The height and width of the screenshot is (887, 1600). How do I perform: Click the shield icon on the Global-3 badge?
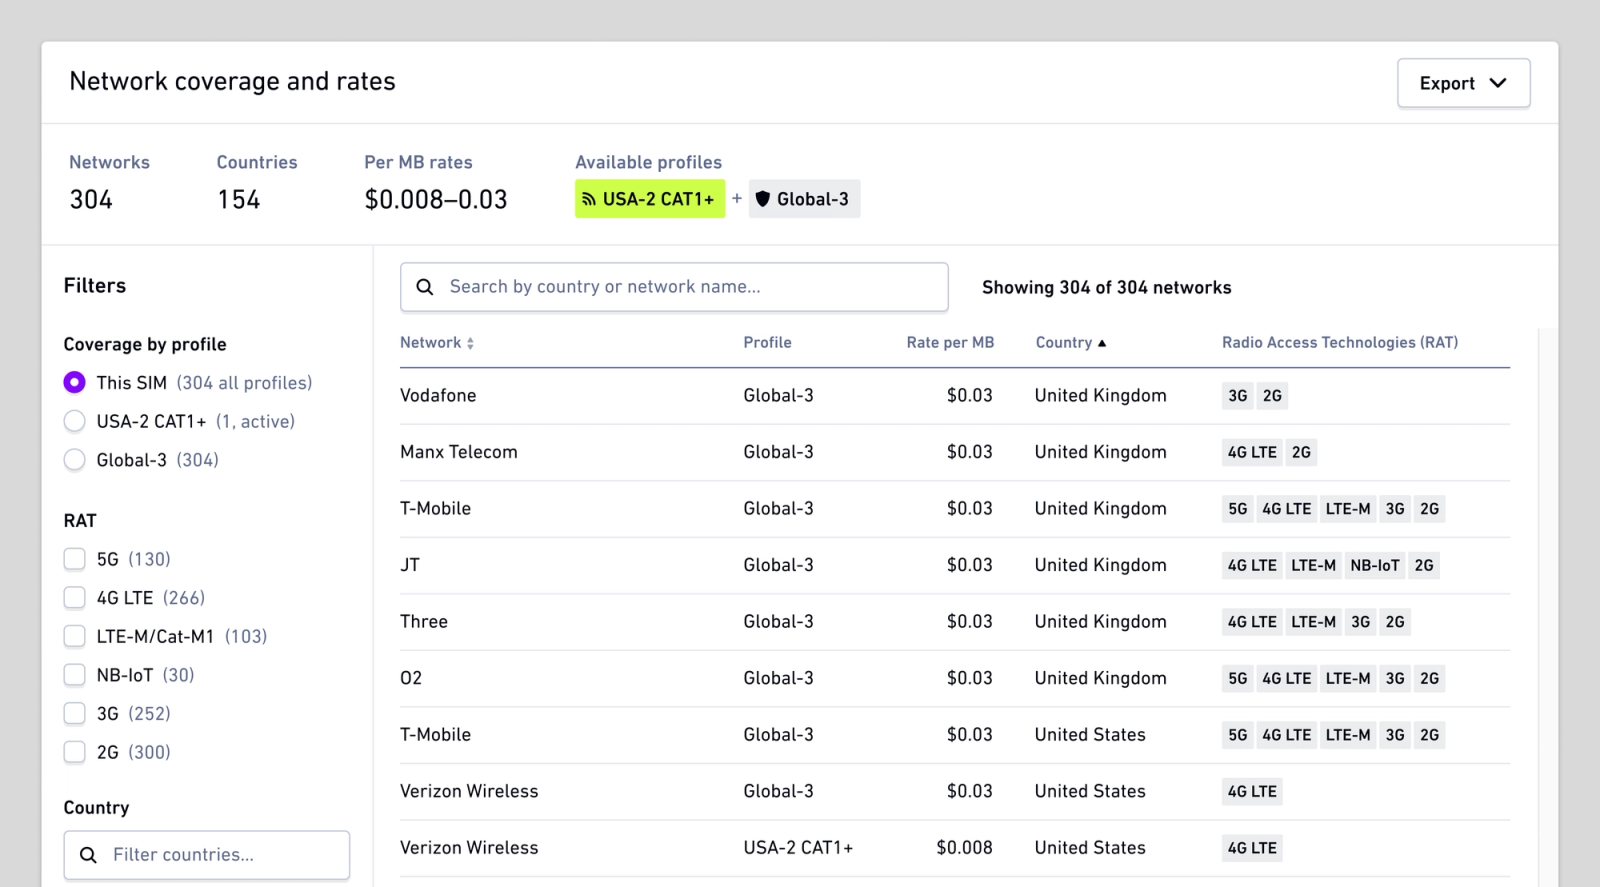coord(763,199)
